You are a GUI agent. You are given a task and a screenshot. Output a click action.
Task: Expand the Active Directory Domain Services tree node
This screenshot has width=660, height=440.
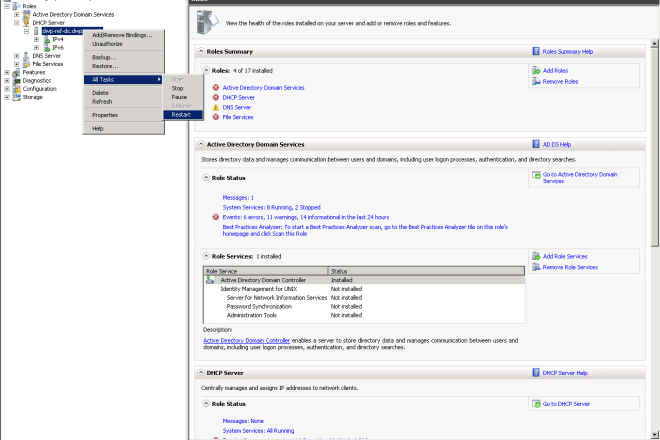point(16,14)
